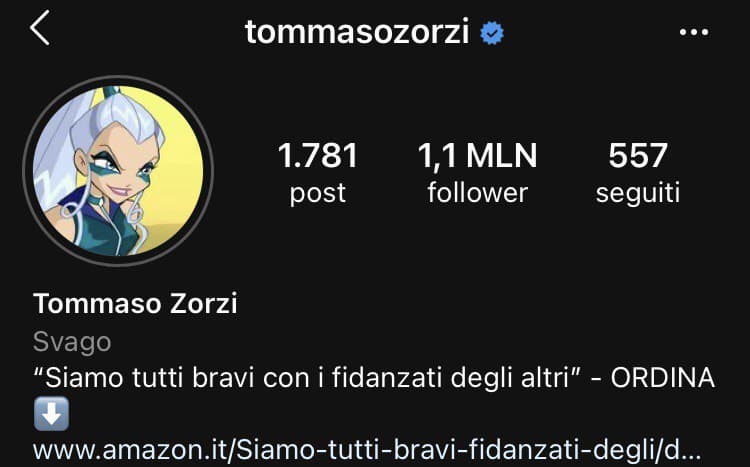The width and height of the screenshot is (750, 467).
Task: Open the 1,1 MLN follower list
Action: click(x=477, y=173)
